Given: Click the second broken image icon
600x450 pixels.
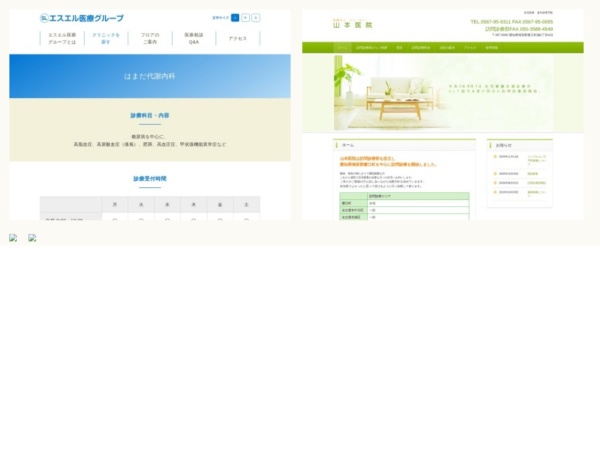Looking at the screenshot, I should pyautogui.click(x=32, y=238).
